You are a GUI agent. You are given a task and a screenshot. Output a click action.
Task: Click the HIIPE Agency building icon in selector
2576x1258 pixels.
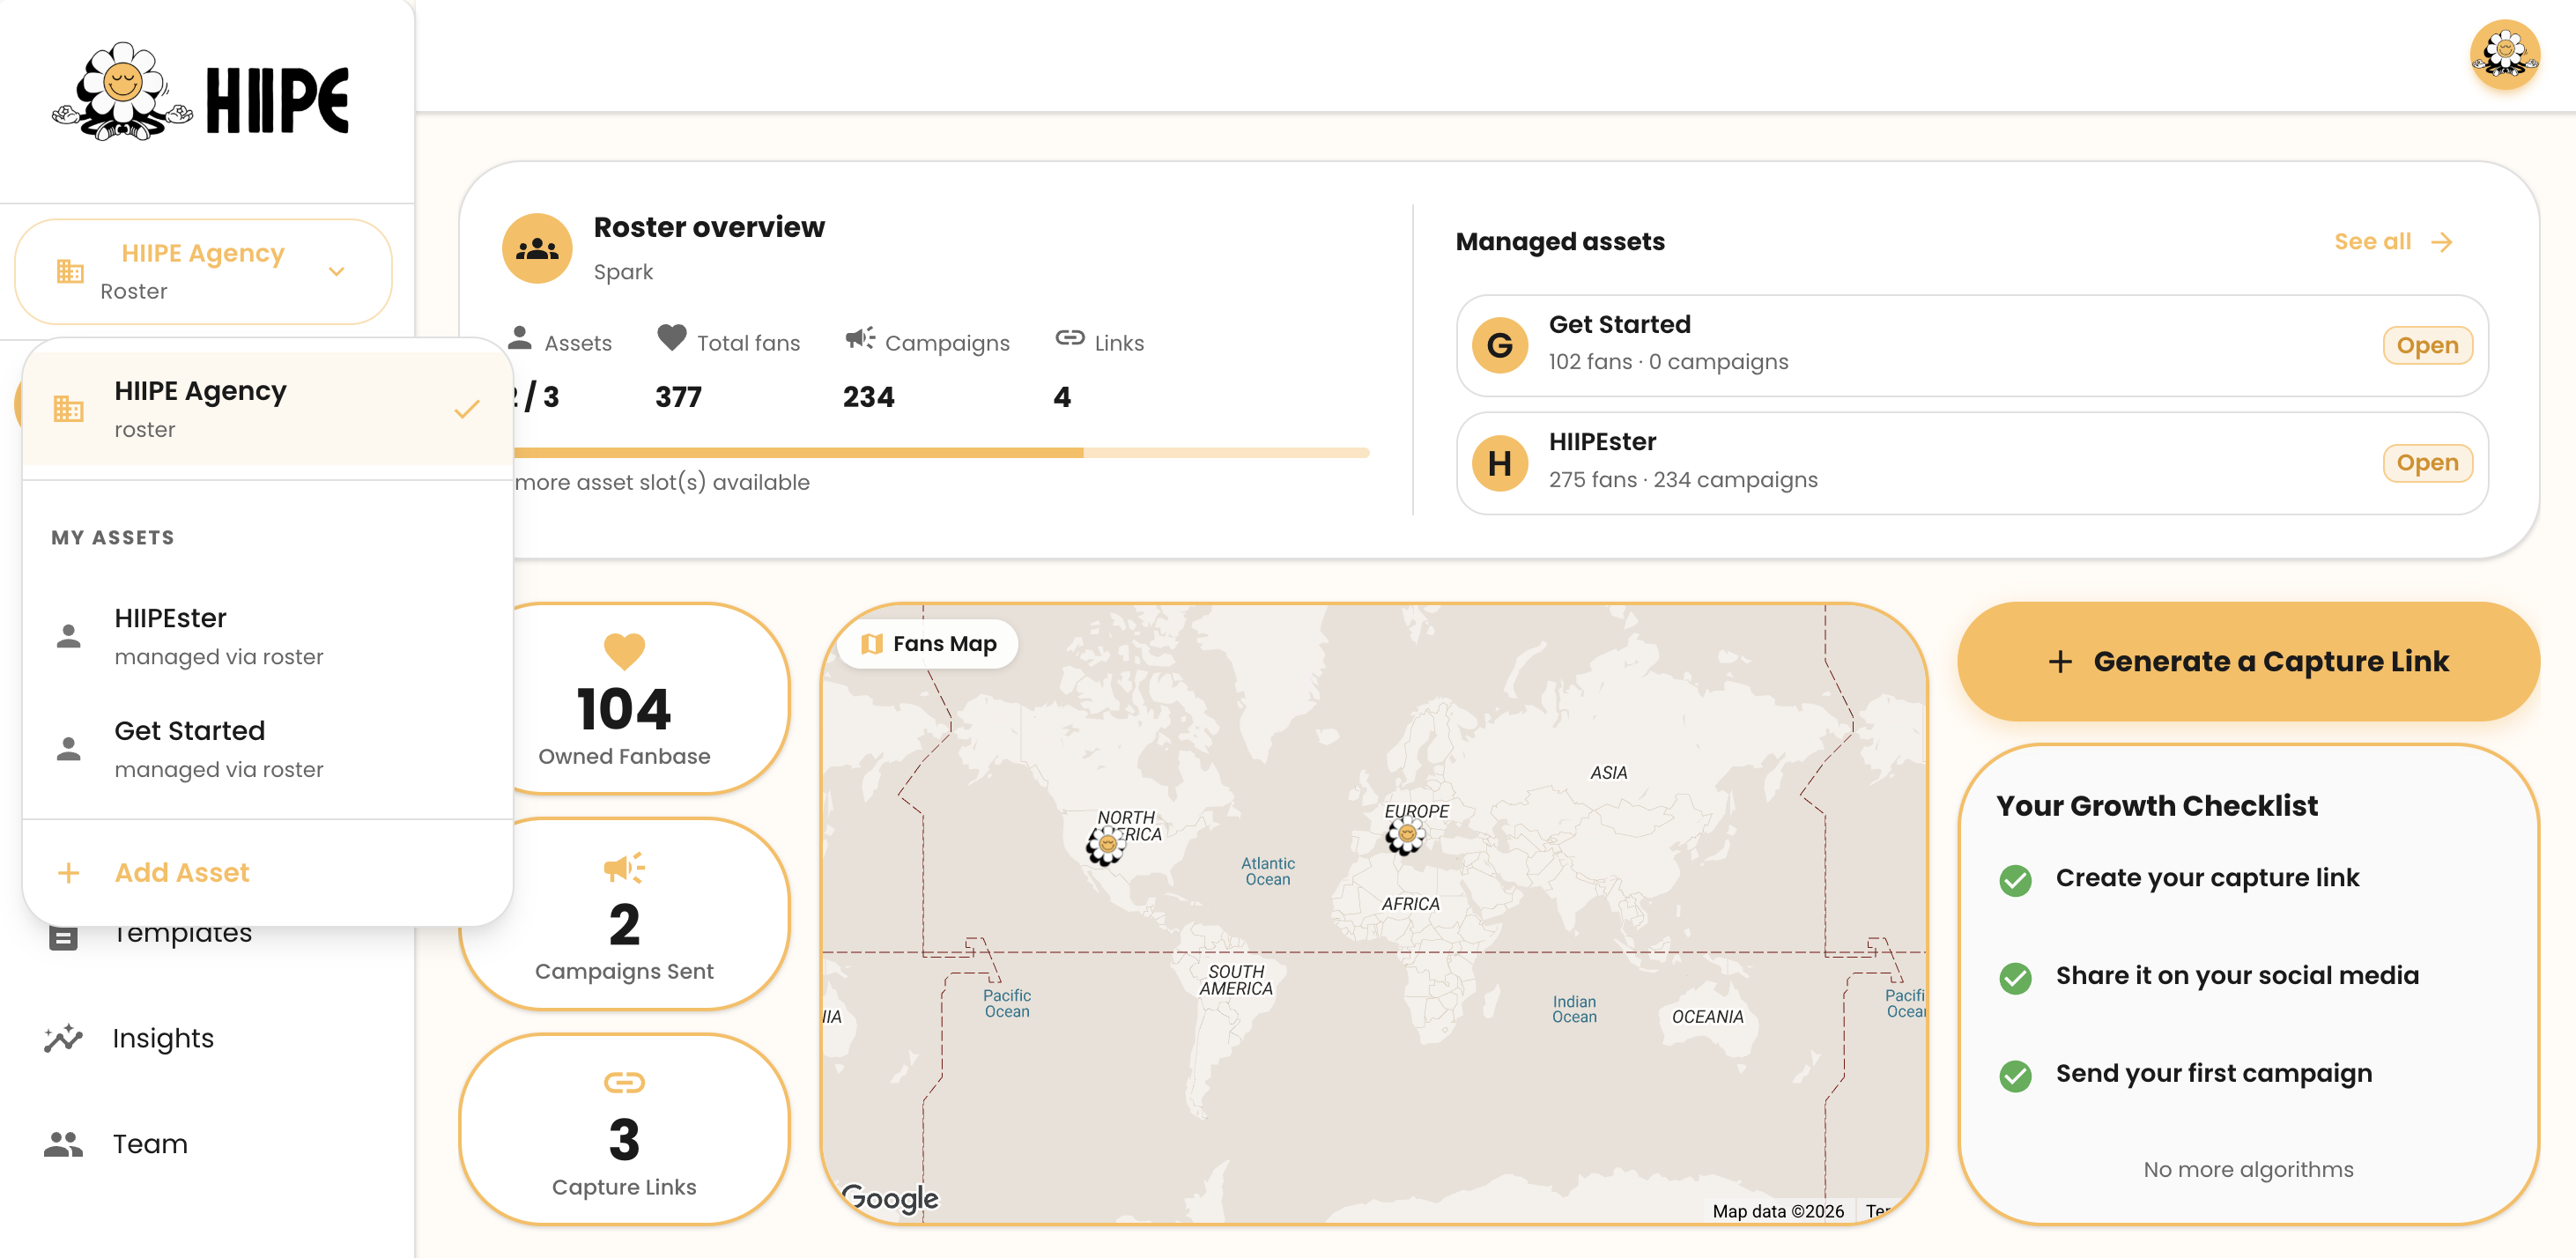click(70, 271)
